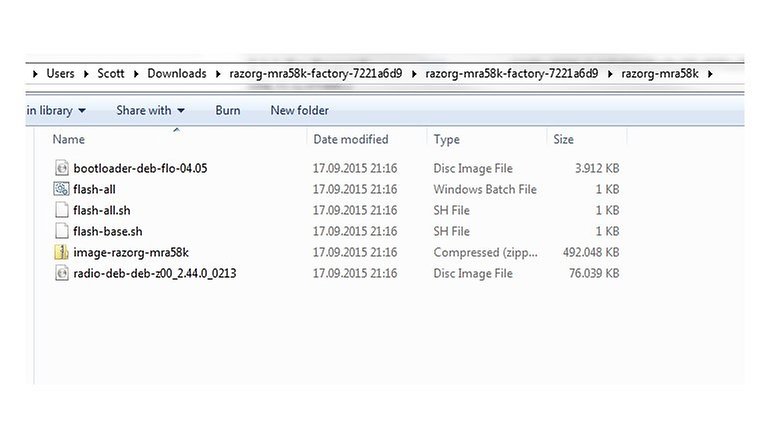Select the flash-all file name
The height and width of the screenshot is (440, 782).
pos(94,190)
